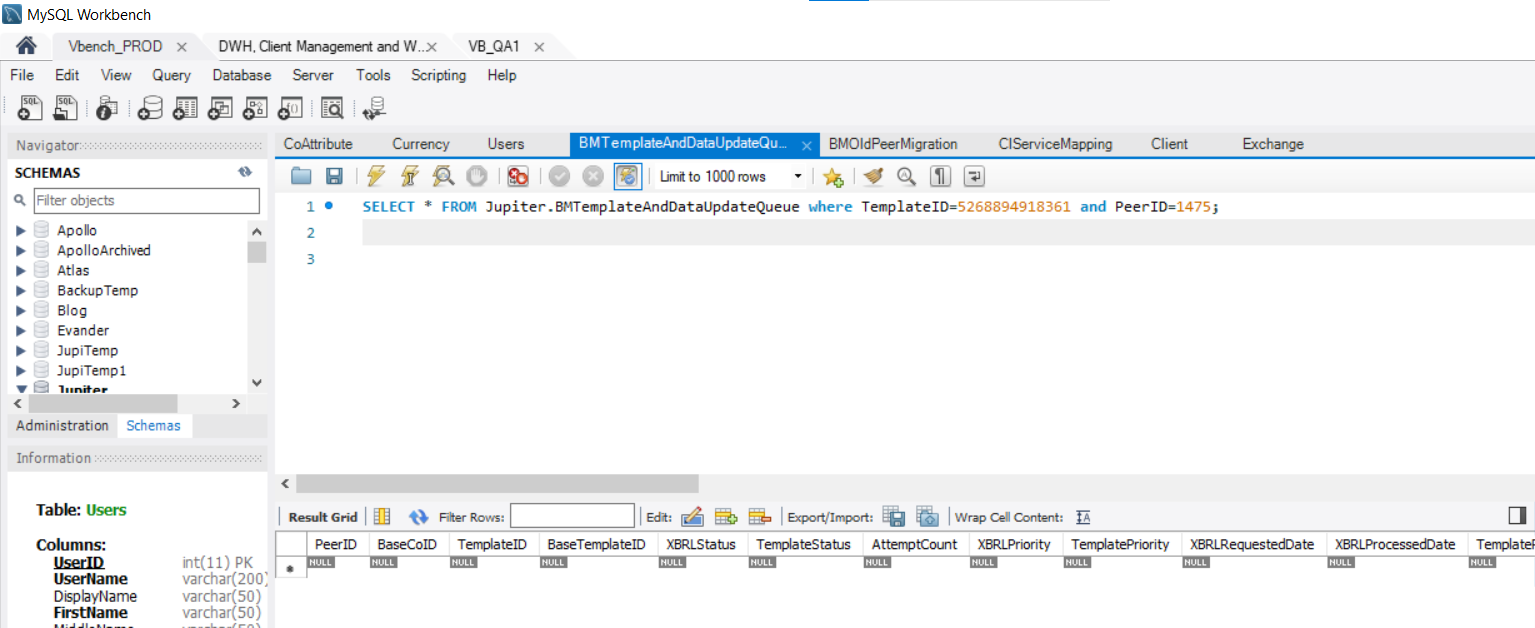
Task: Create a new view icon
Action: pos(220,108)
